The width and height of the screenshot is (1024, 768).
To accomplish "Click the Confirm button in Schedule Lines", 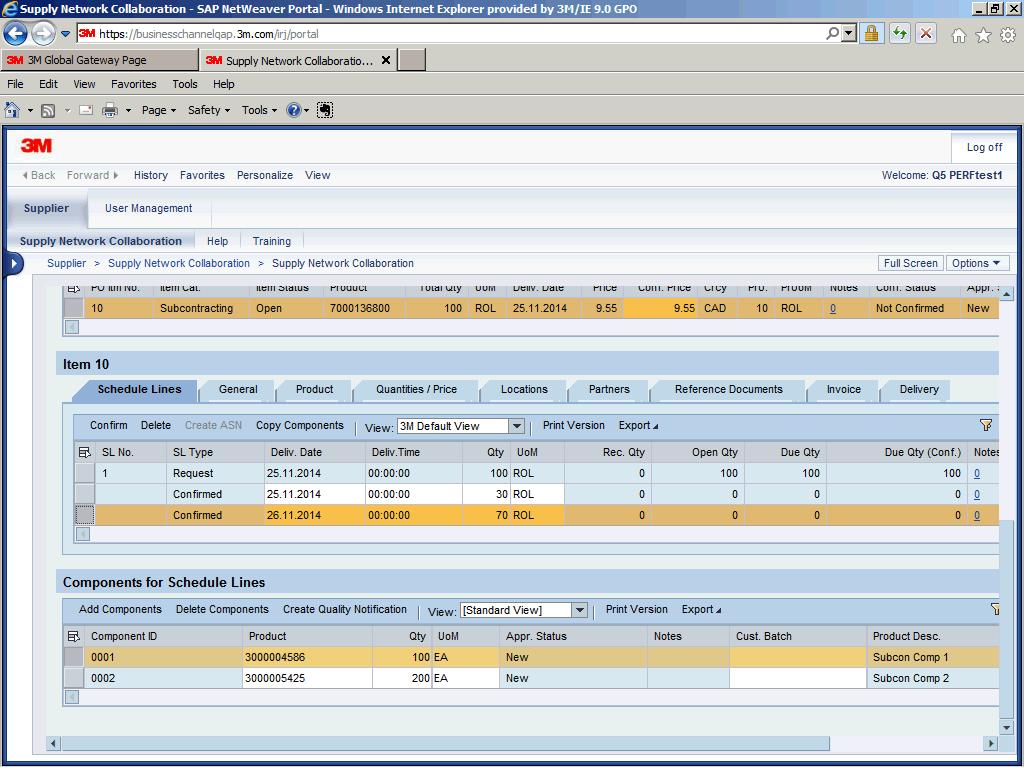I will click(108, 425).
